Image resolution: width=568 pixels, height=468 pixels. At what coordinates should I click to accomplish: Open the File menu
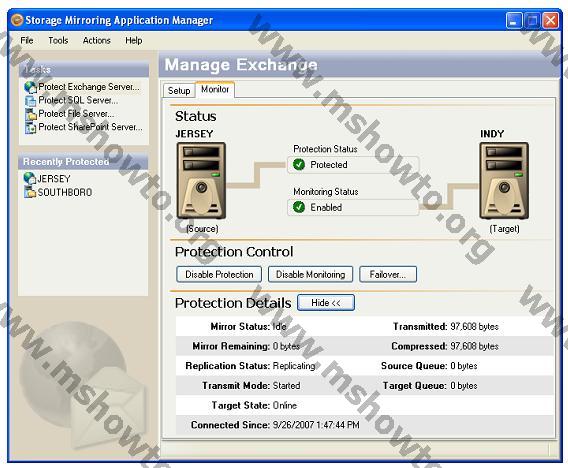pyautogui.click(x=27, y=40)
